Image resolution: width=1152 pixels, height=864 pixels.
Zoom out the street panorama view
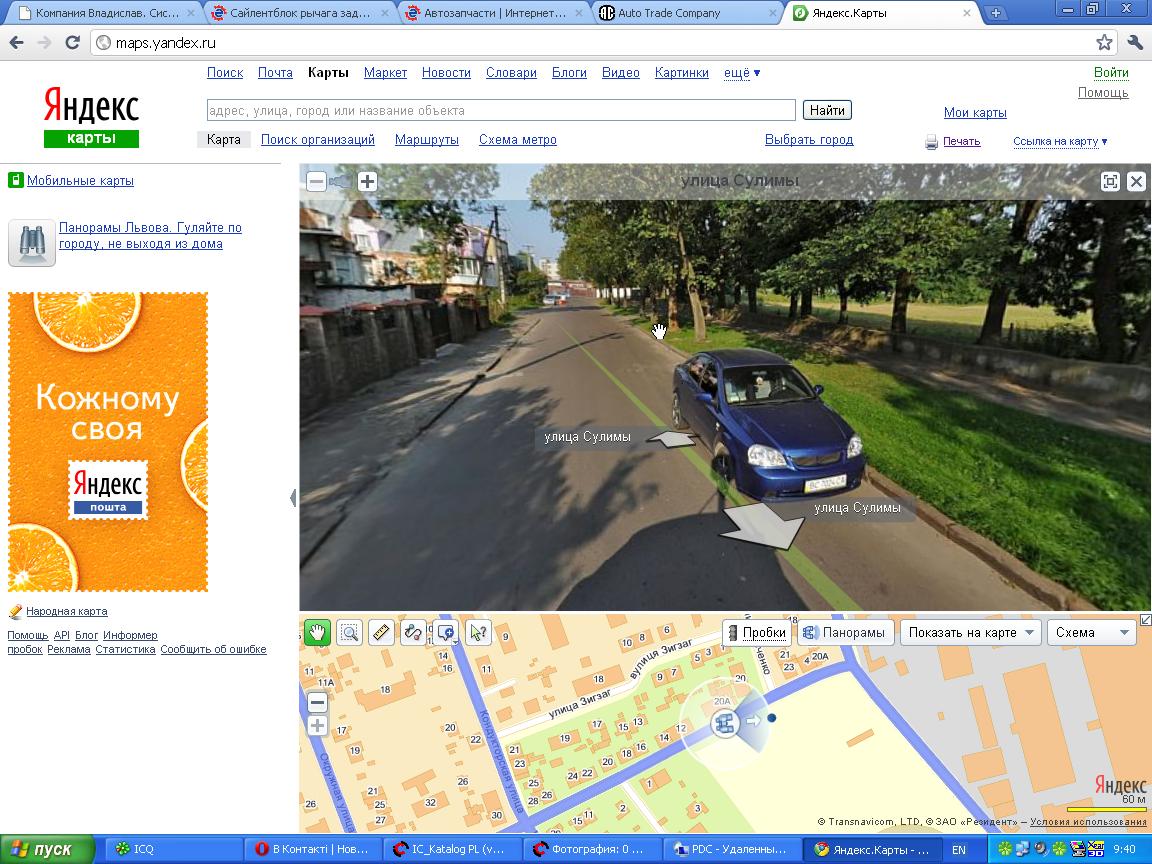[316, 181]
